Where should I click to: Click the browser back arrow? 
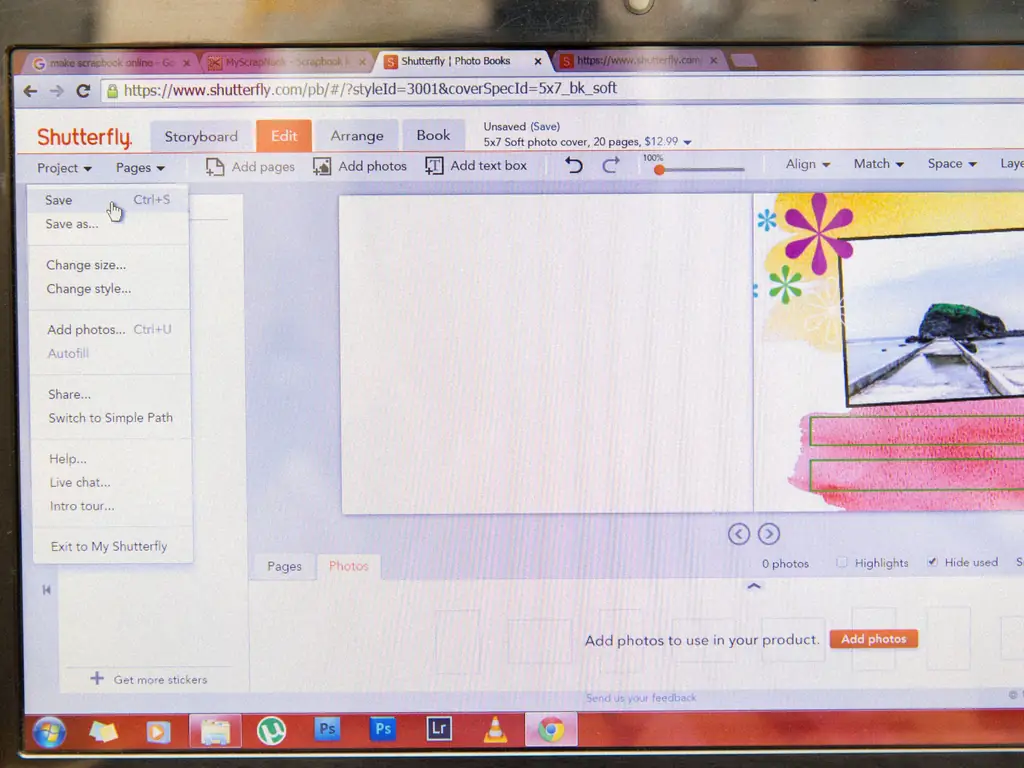pyautogui.click(x=30, y=91)
